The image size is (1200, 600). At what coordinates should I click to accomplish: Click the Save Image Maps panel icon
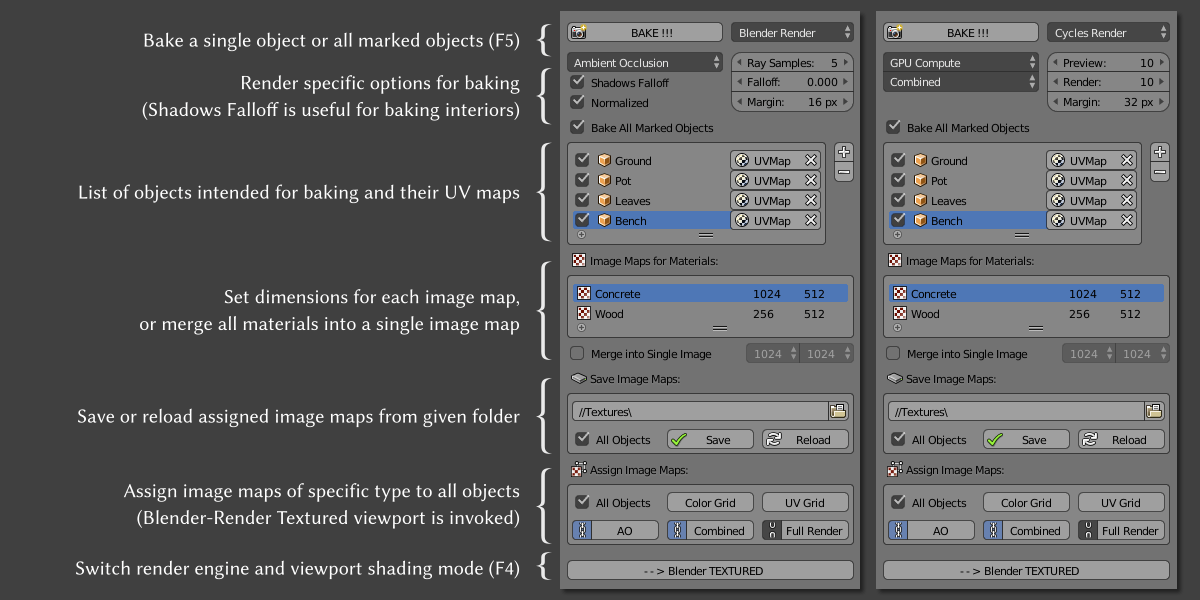pos(578,378)
